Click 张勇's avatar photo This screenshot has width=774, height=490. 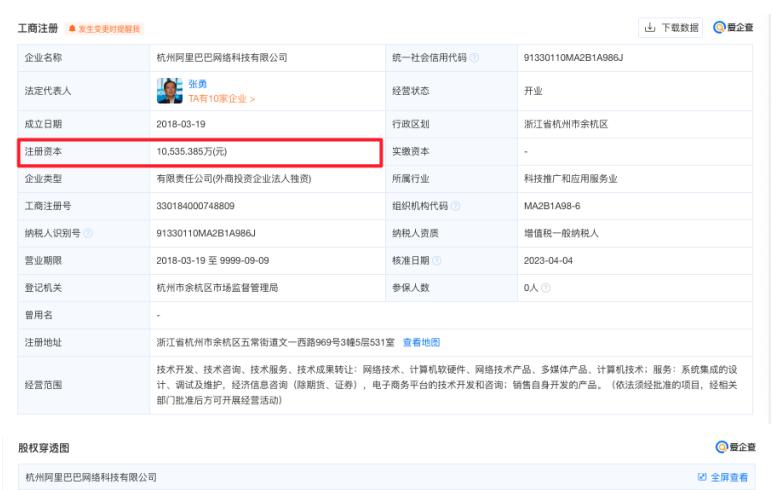171,93
